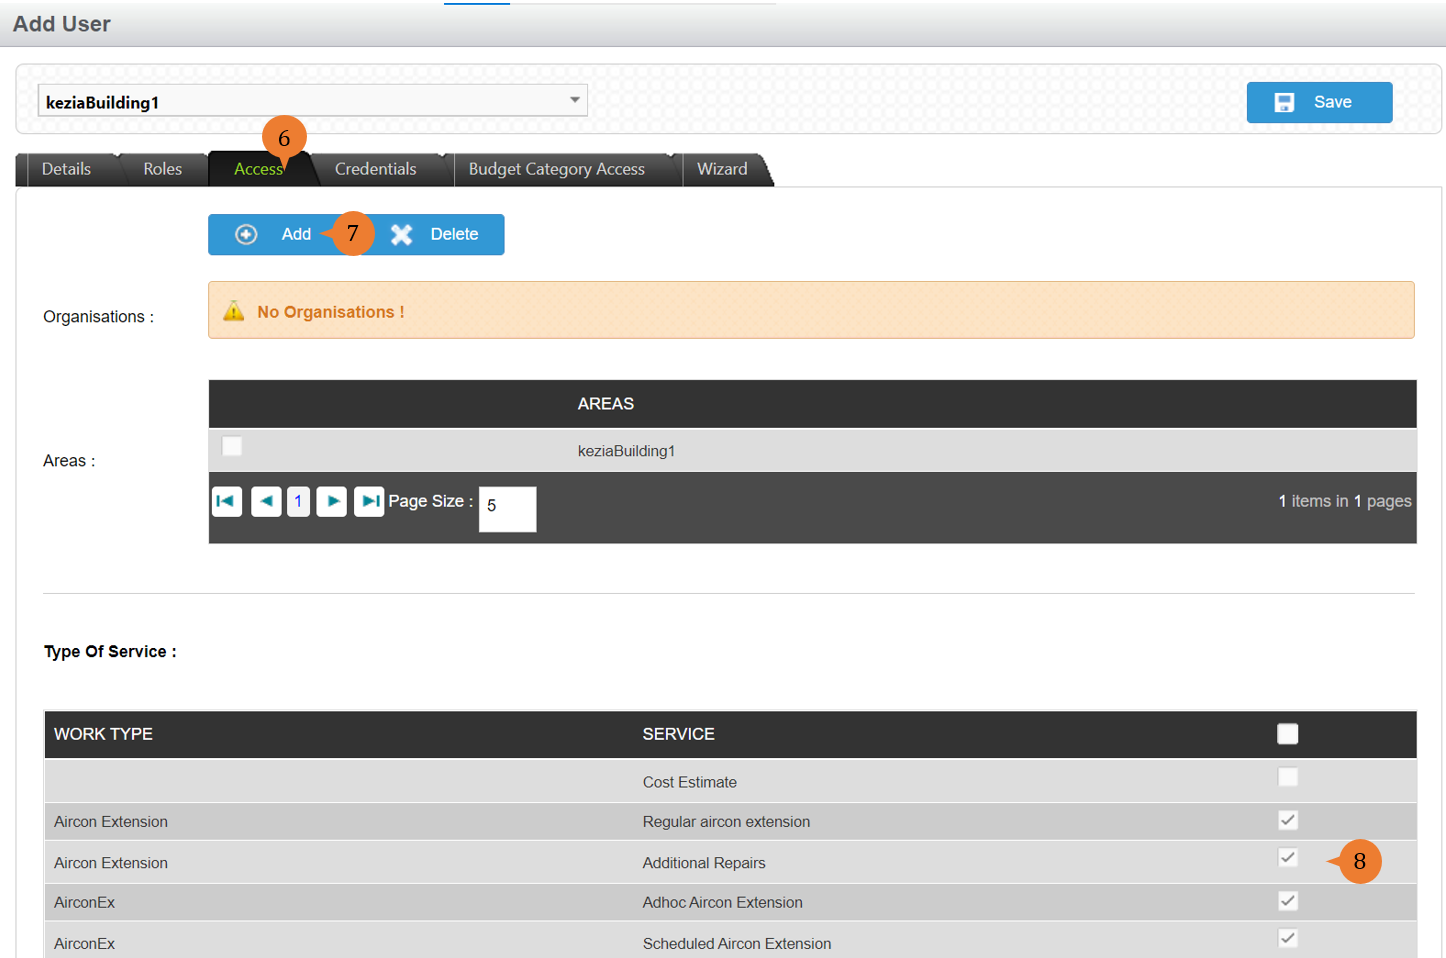
Task: Select the Access tab
Action: pyautogui.click(x=258, y=169)
